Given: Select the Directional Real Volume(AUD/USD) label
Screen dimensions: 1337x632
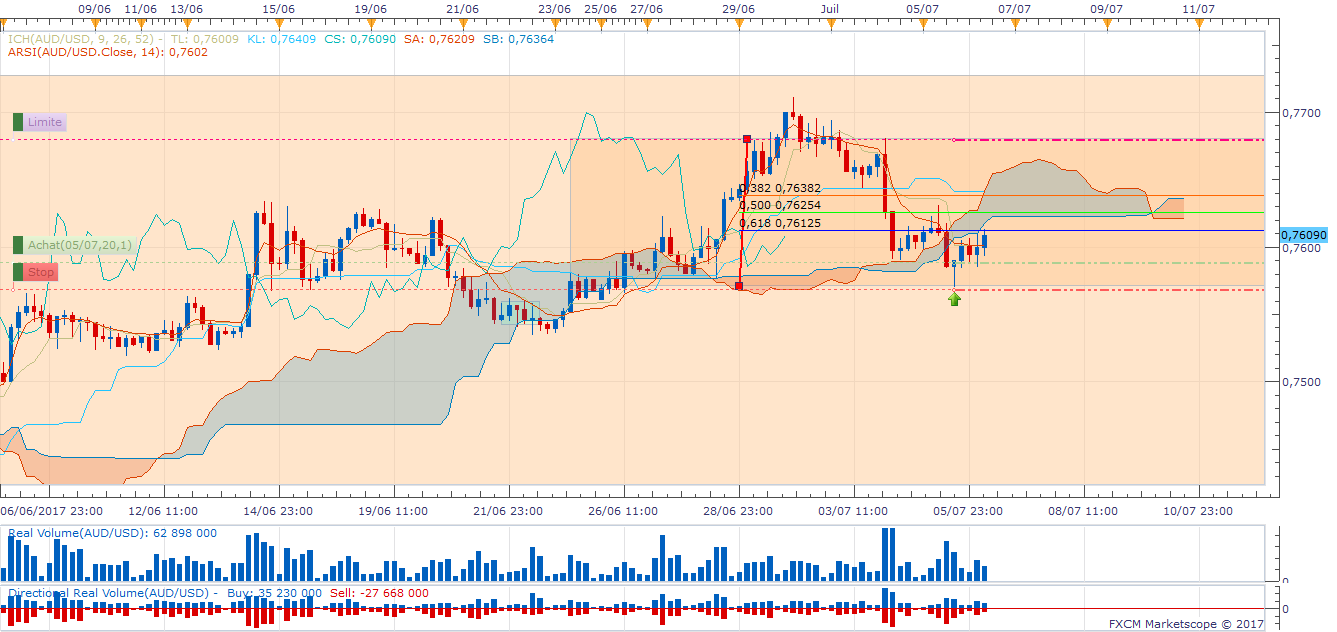Looking at the screenshot, I should click(109, 593).
